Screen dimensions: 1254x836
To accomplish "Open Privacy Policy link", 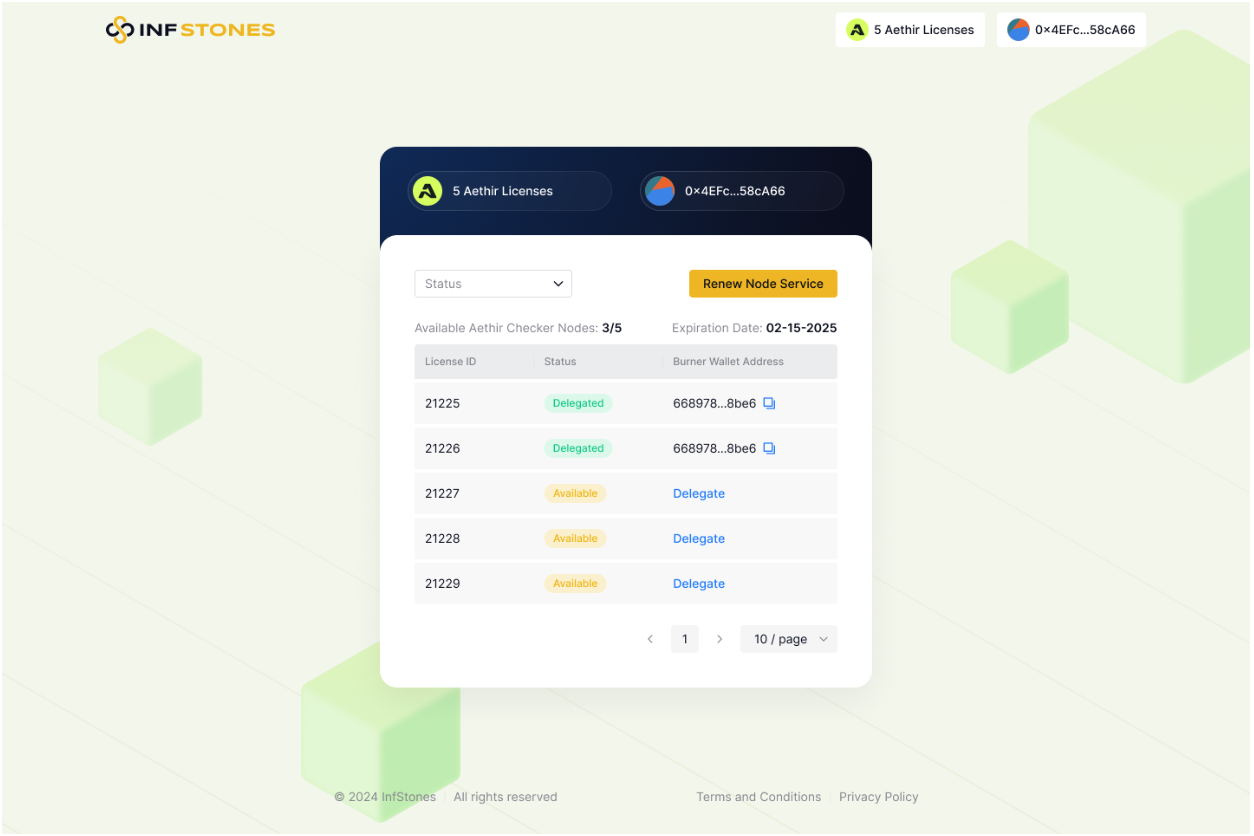I will click(x=878, y=797).
